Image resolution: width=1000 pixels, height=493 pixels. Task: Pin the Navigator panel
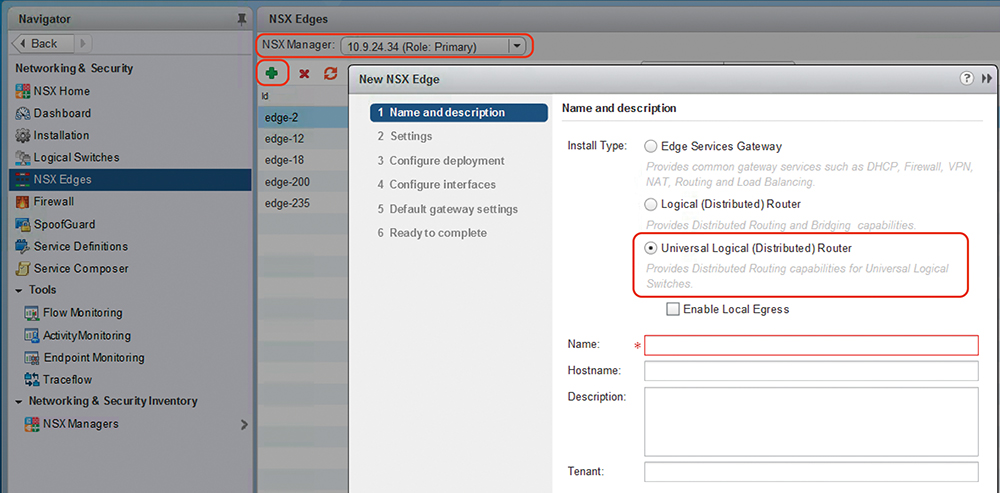pos(242,19)
